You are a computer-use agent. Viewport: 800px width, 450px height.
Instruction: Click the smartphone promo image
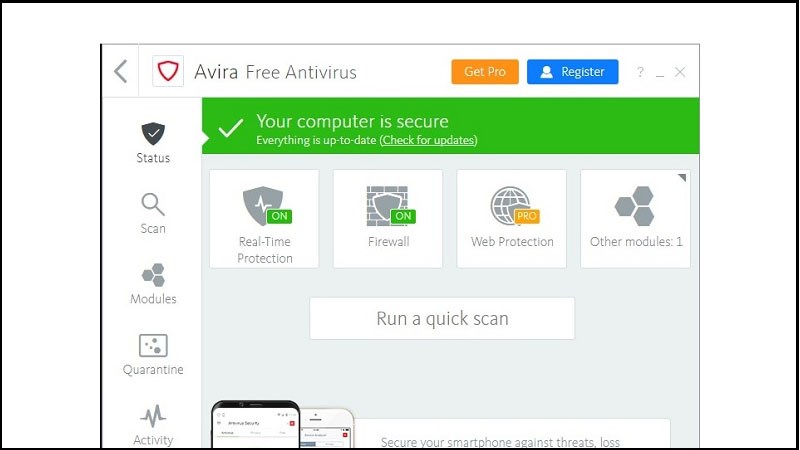(x=282, y=424)
